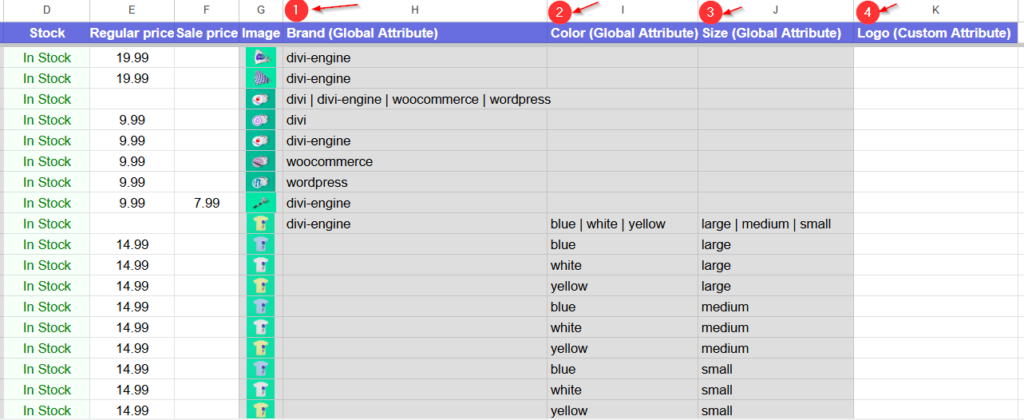
Task: Select the brand cell containing only 'divi'
Action: [x=415, y=120]
